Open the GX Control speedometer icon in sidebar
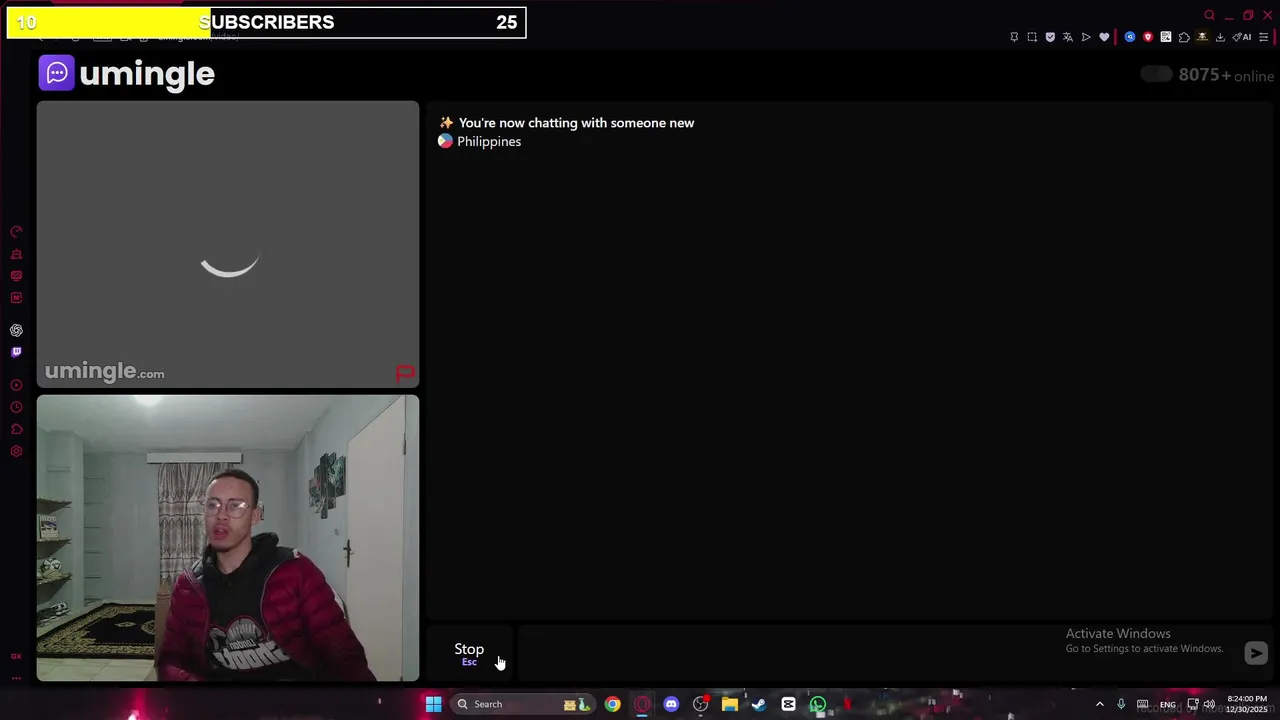1280x720 pixels. [x=16, y=232]
